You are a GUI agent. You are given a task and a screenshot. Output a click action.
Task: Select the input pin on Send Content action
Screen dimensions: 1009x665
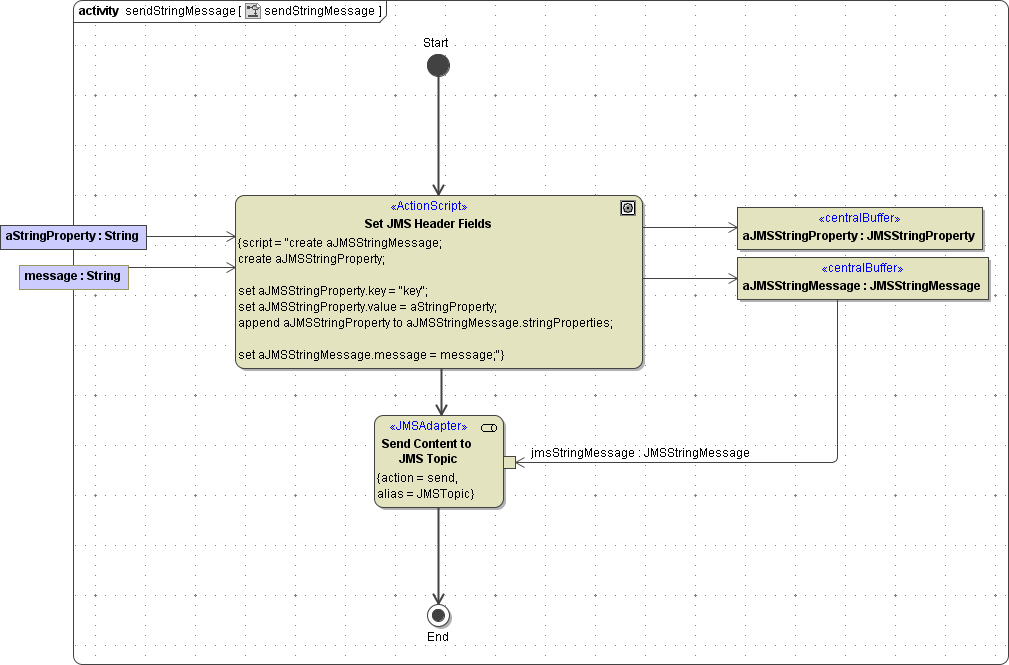(509, 462)
